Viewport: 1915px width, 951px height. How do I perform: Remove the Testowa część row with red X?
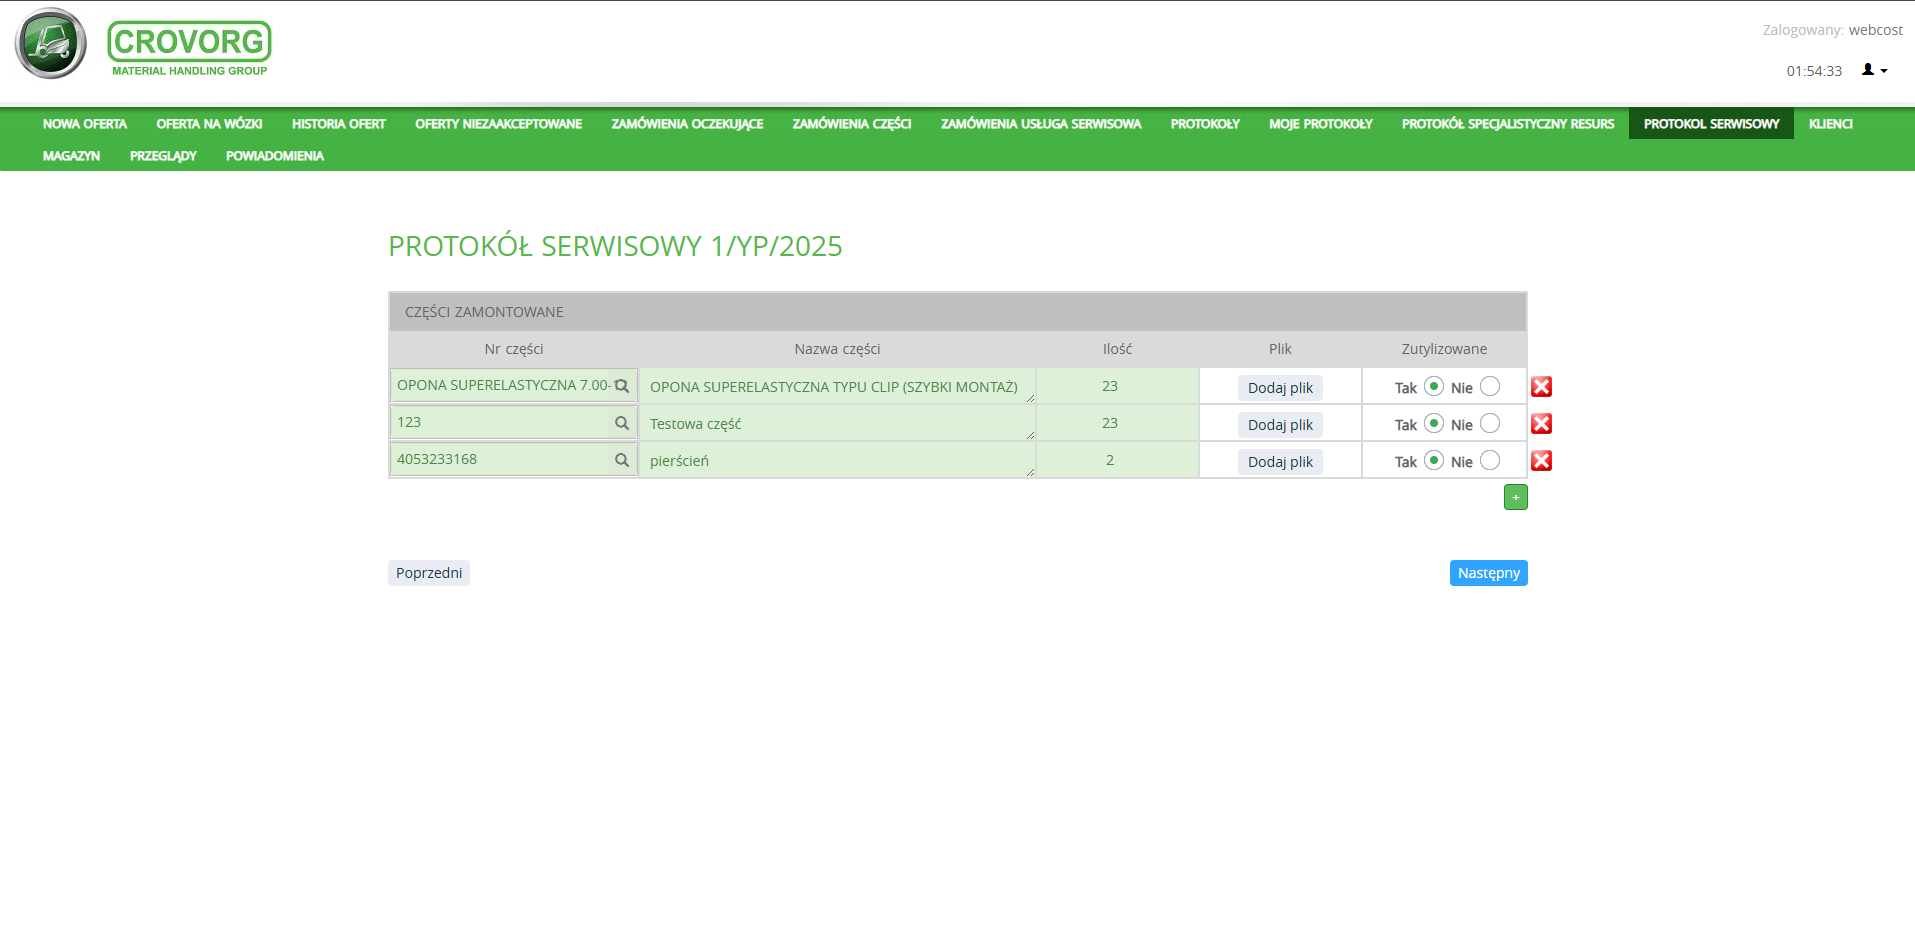click(1541, 424)
